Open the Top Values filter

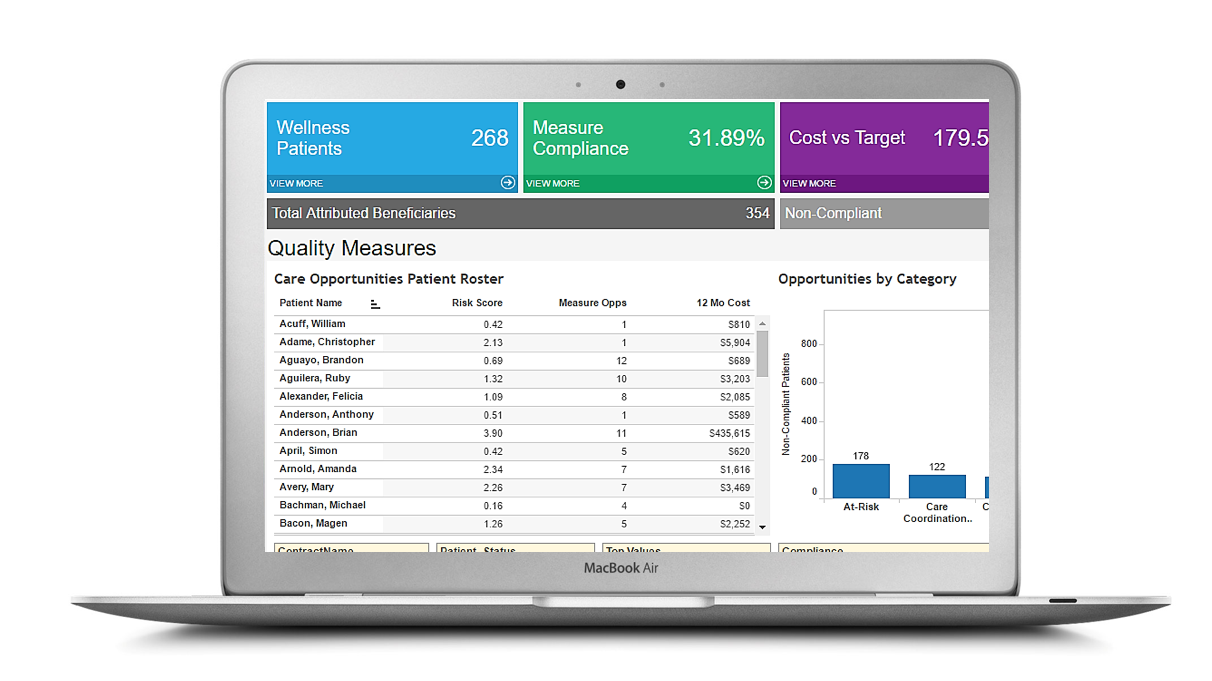click(x=686, y=548)
